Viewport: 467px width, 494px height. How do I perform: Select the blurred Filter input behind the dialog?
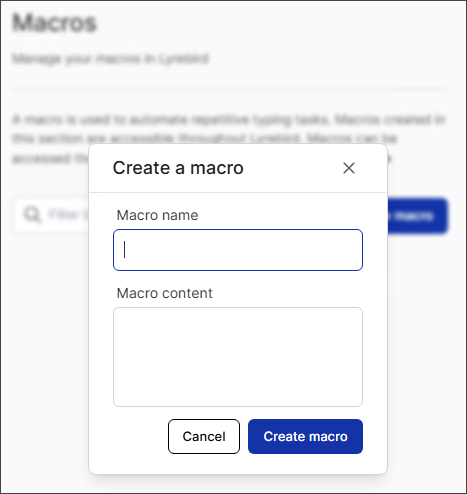coord(52,215)
